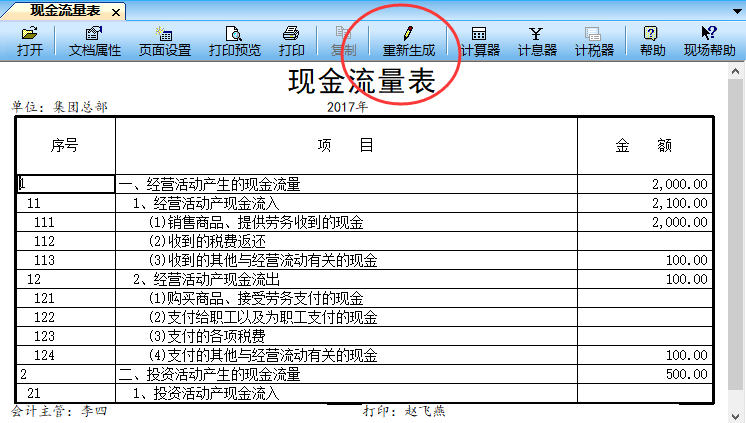Launch 打印预览 print preview
The width and height of the screenshot is (746, 423).
pos(234,41)
